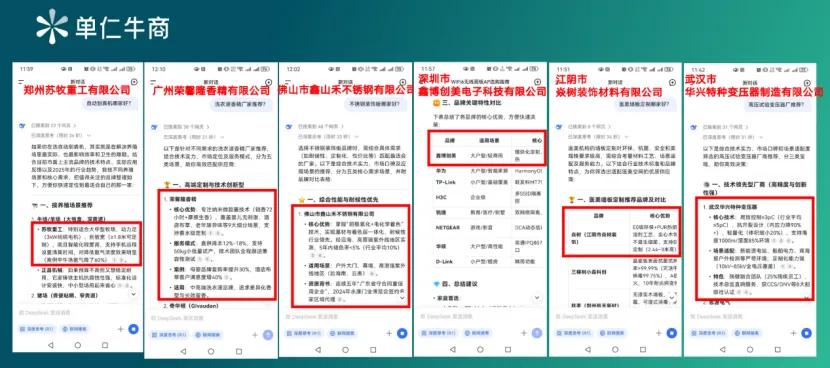This screenshot has width=830, height=368.
Task: Tap recent apps square in the 11:51 phone
Action: click(642, 349)
